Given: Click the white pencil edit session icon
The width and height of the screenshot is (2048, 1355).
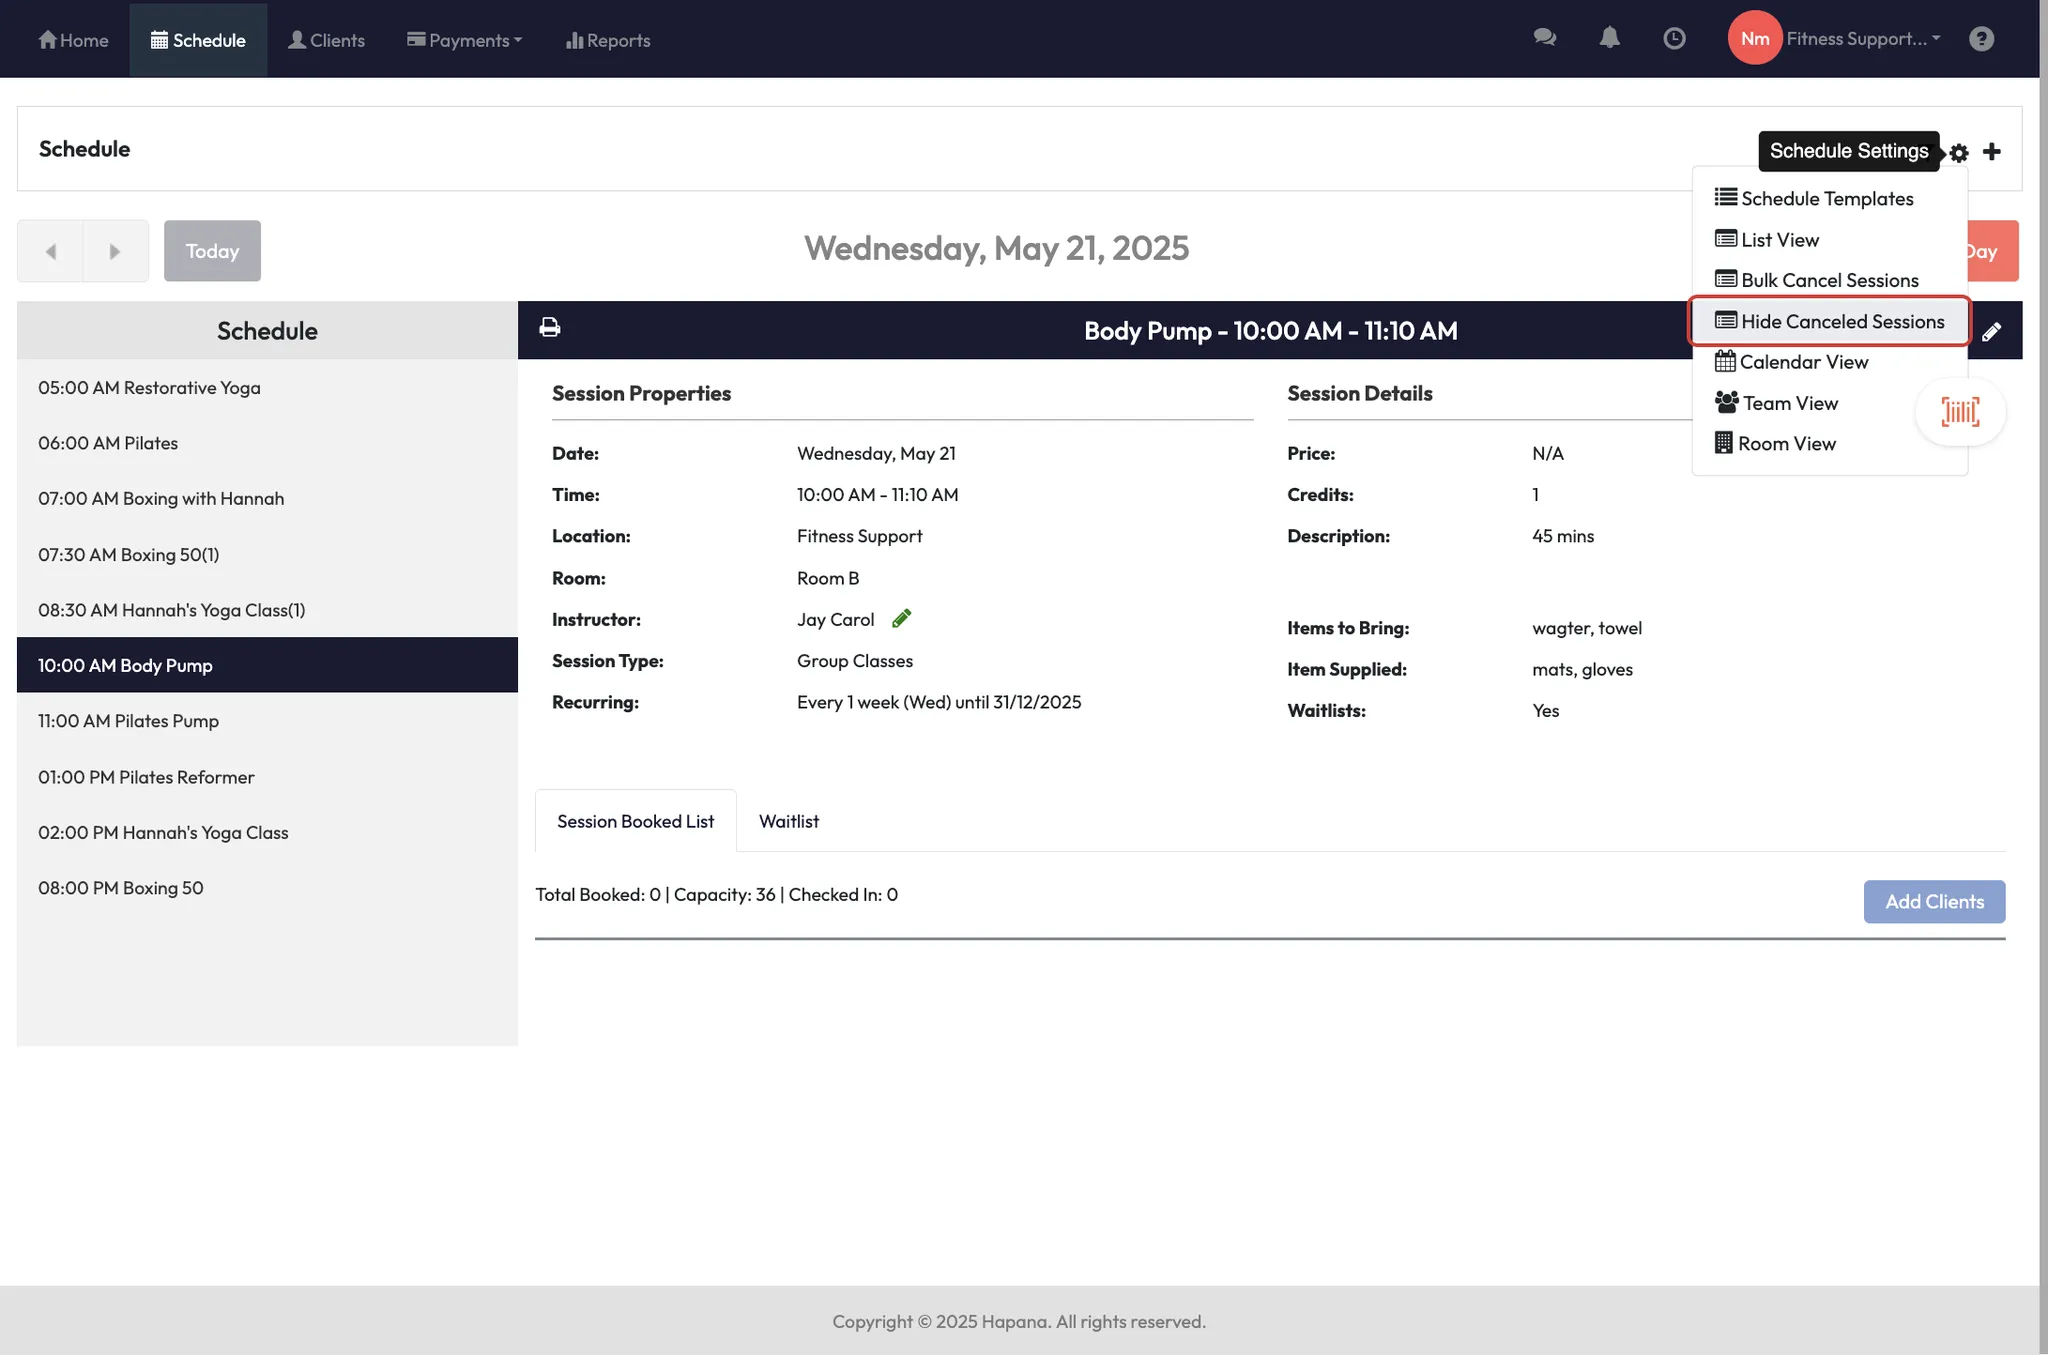Looking at the screenshot, I should point(1991,332).
